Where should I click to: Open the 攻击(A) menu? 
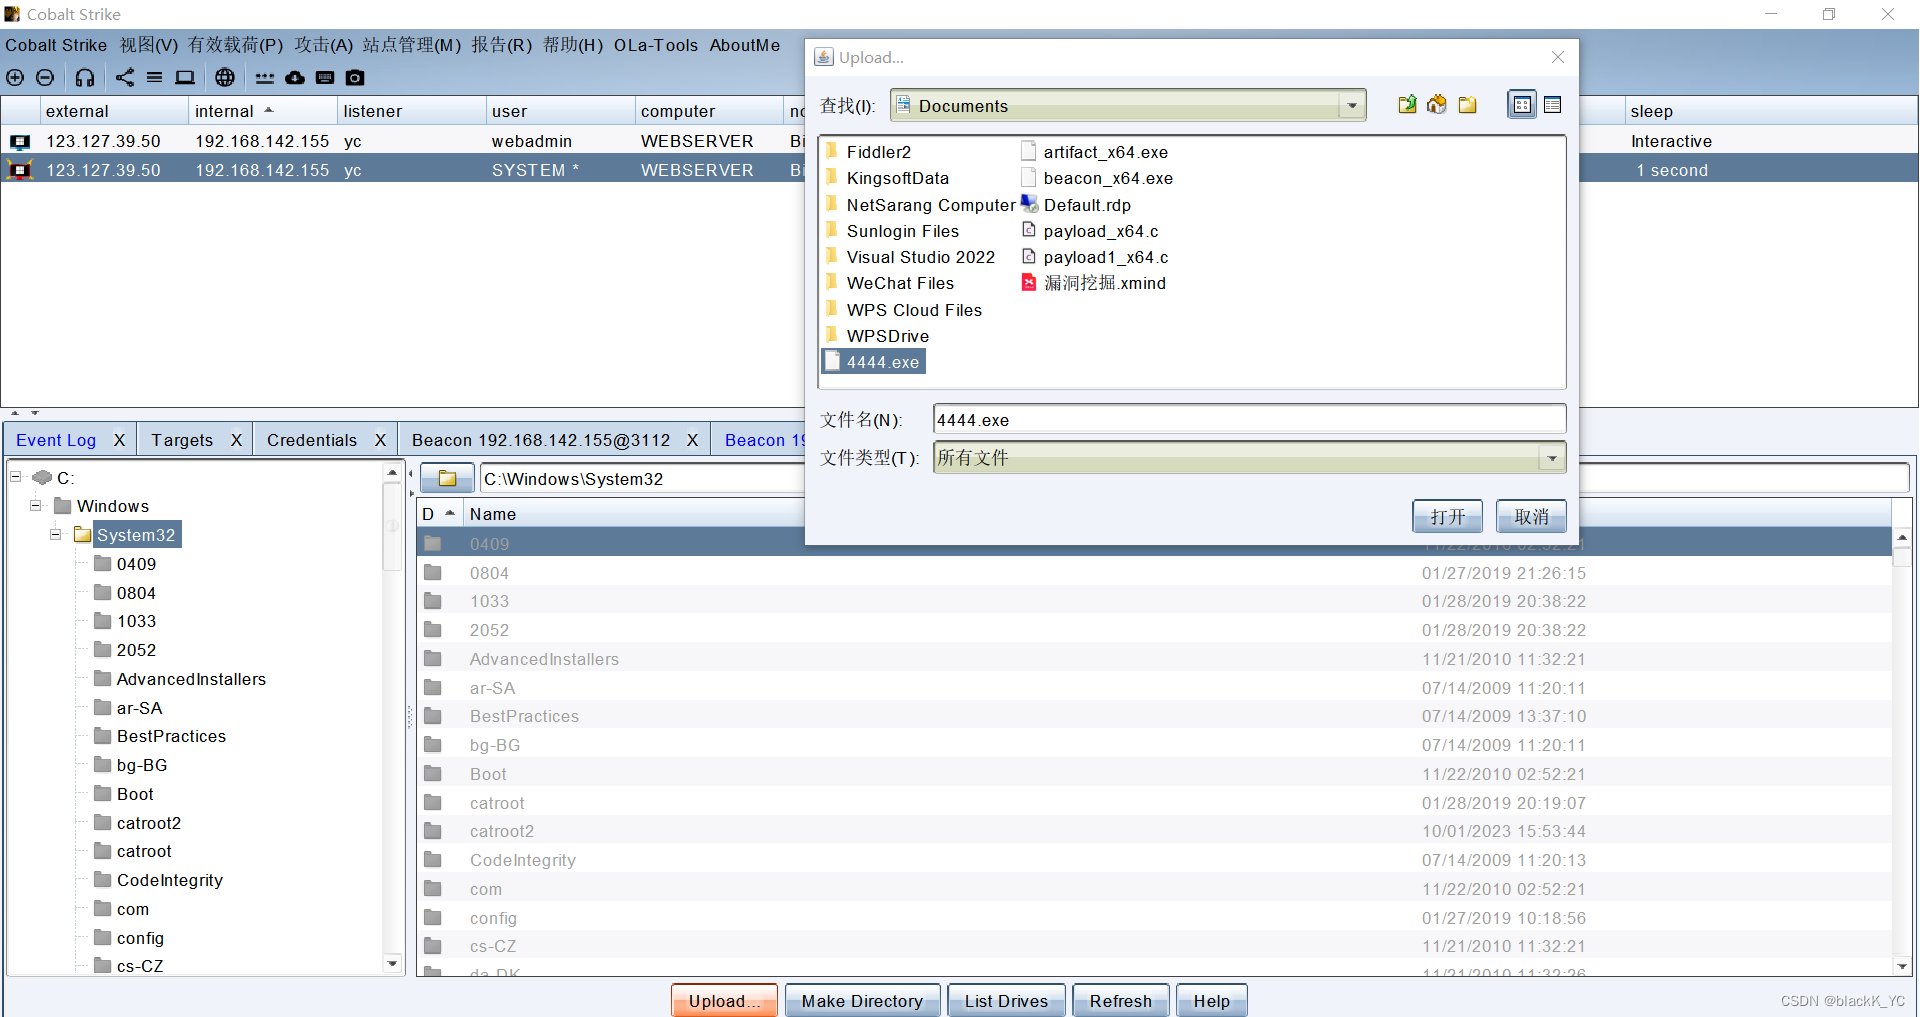323,45
